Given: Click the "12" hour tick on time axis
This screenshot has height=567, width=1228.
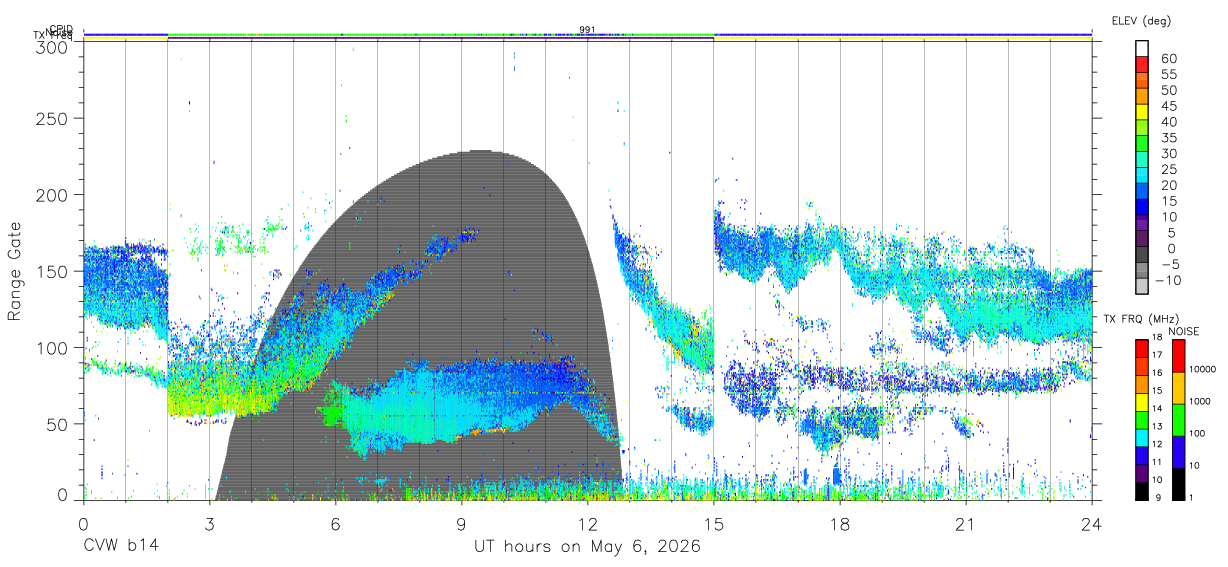Looking at the screenshot, I should point(588,524).
